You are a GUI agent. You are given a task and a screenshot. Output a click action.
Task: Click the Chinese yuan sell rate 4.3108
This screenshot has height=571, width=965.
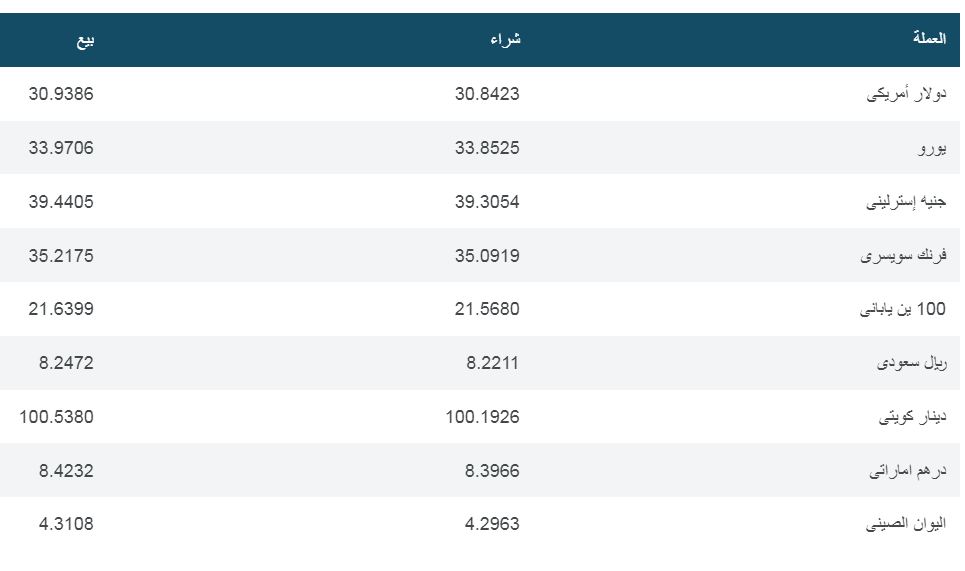(x=66, y=524)
